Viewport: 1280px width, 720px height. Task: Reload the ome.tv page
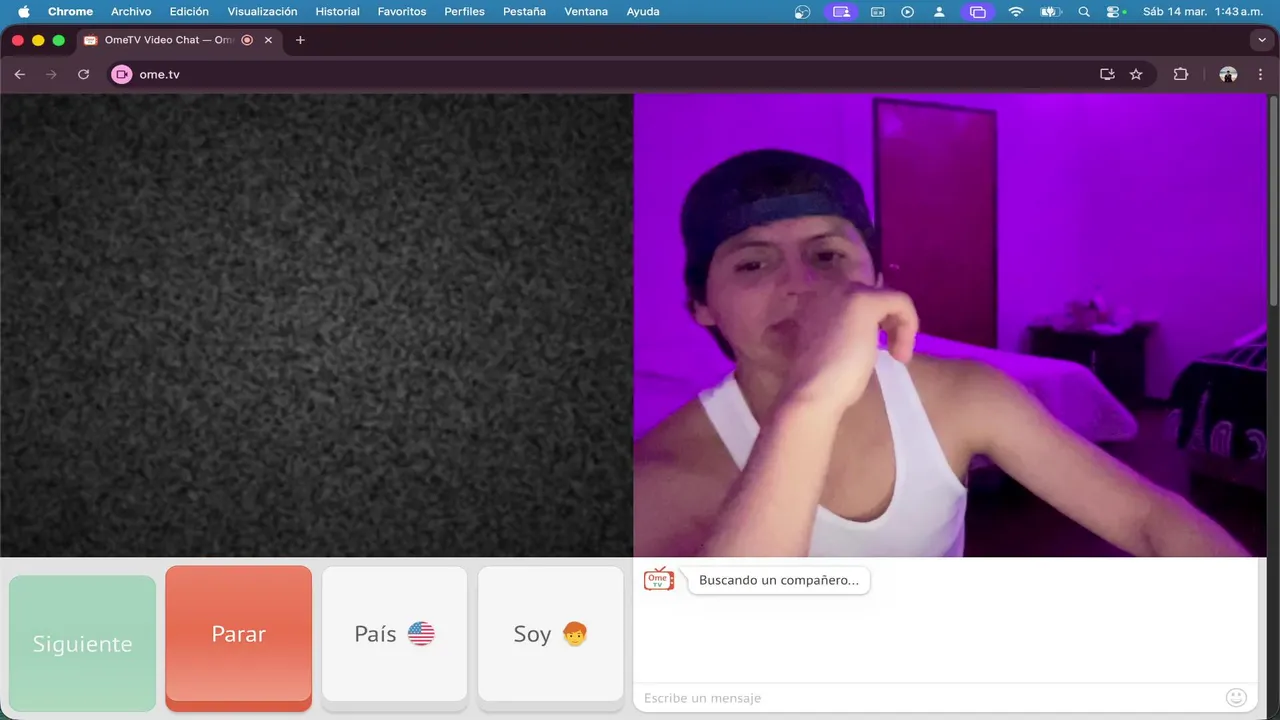(84, 74)
